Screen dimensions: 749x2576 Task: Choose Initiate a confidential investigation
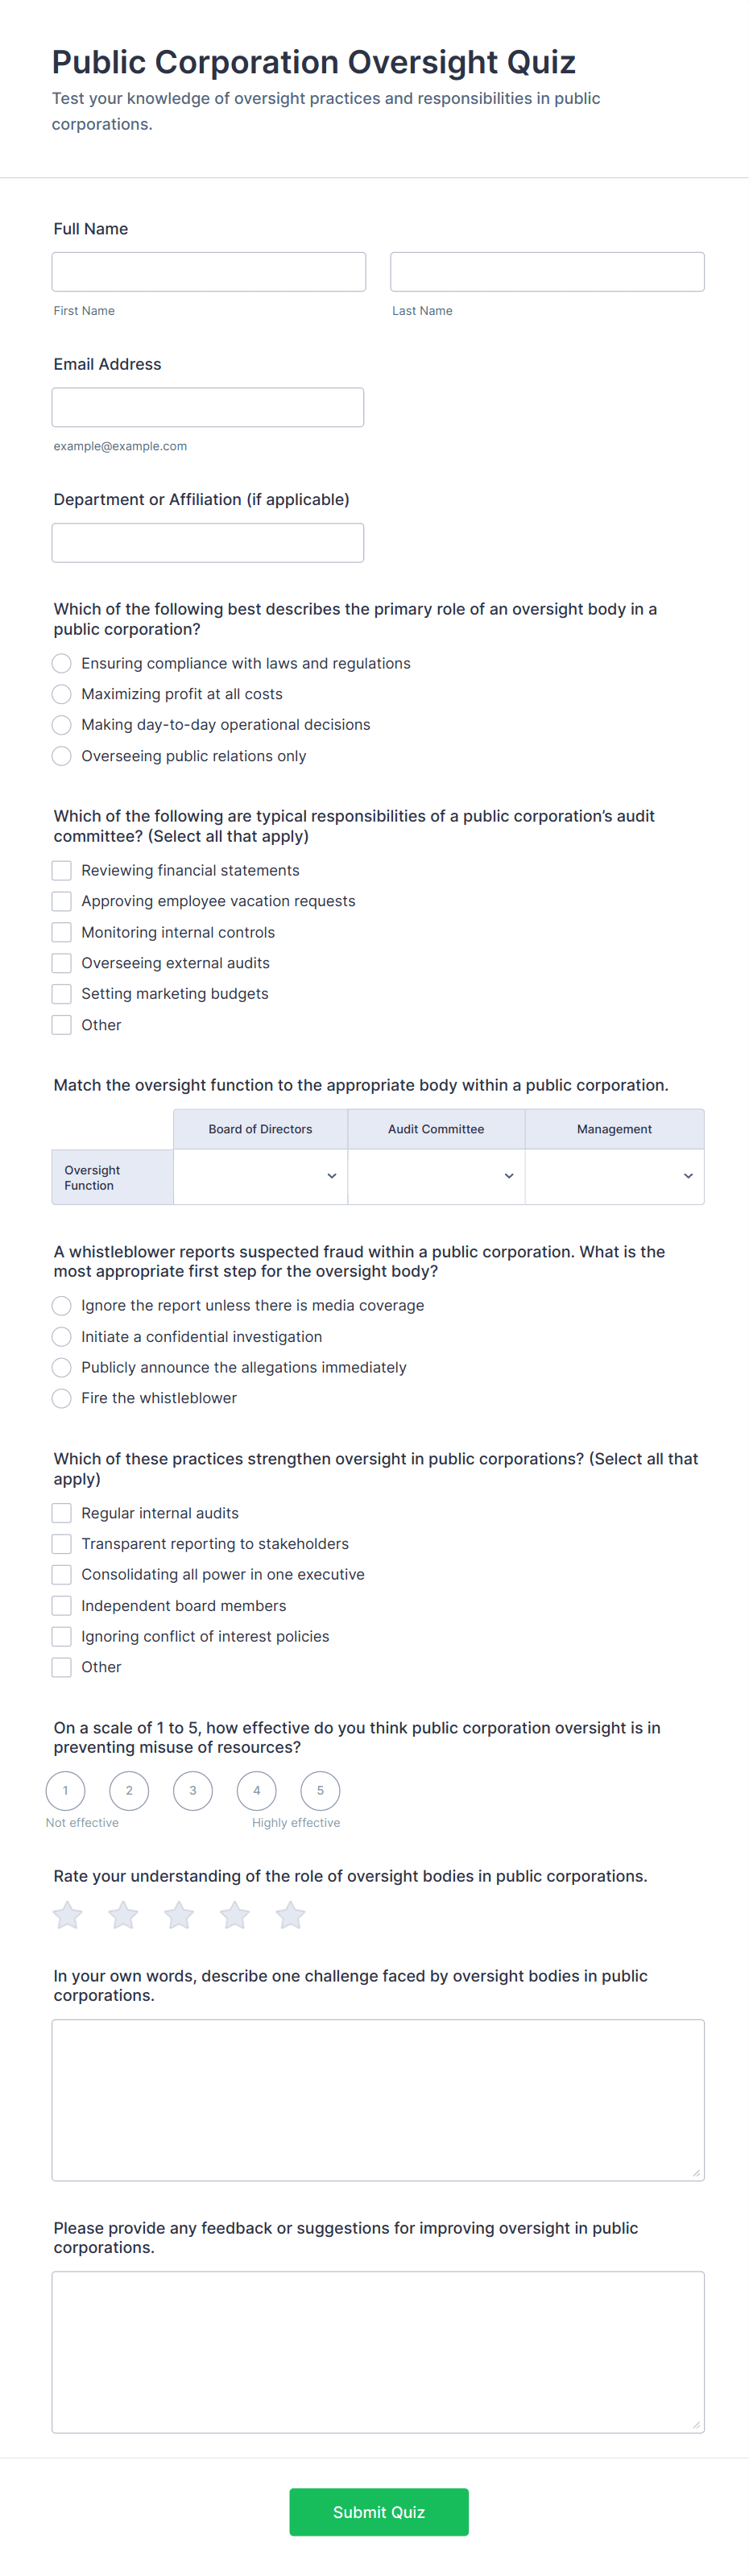point(62,1336)
